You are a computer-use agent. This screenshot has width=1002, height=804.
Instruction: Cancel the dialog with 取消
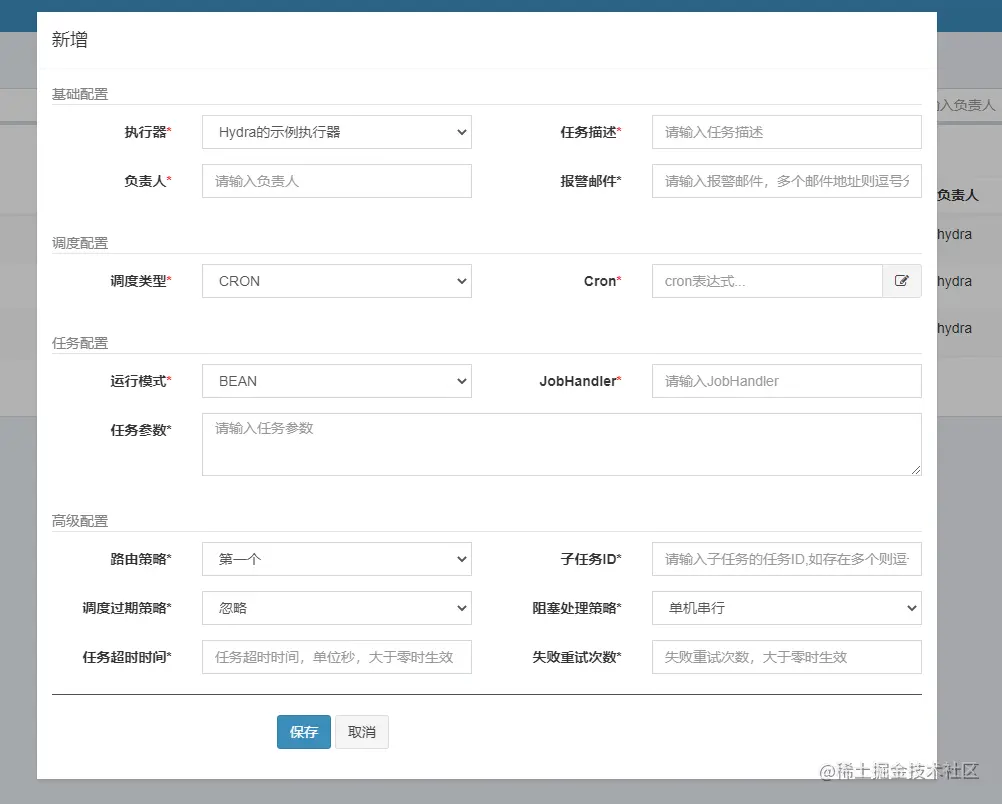click(x=362, y=732)
